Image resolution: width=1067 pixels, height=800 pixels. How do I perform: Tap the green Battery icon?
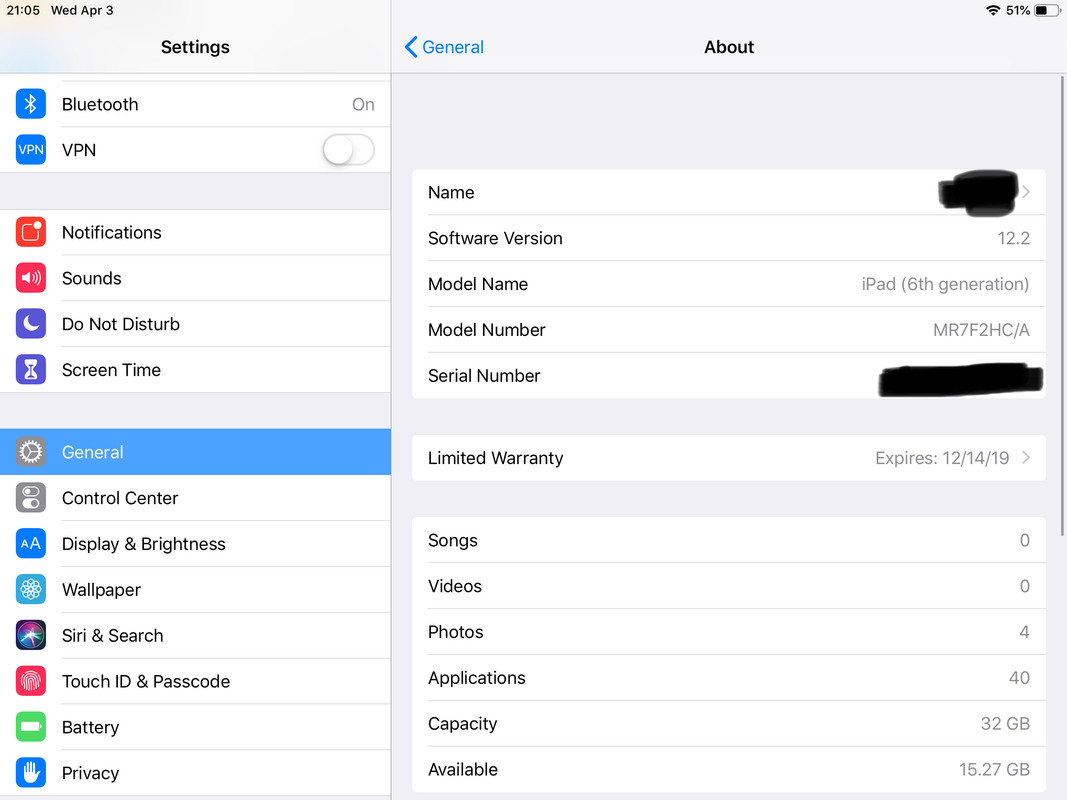[31, 727]
